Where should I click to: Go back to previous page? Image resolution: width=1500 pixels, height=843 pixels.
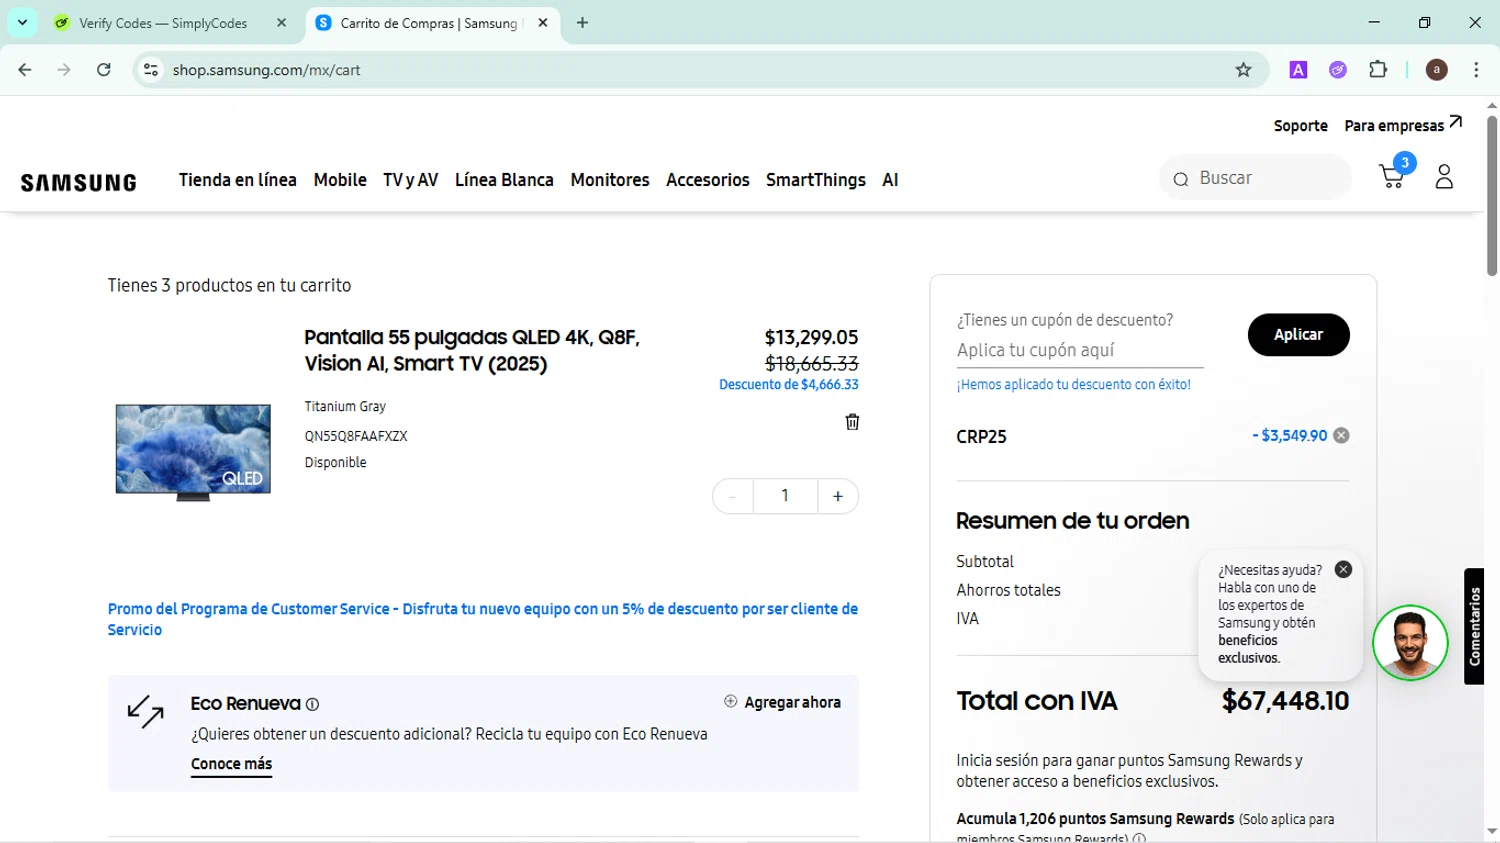click(25, 70)
